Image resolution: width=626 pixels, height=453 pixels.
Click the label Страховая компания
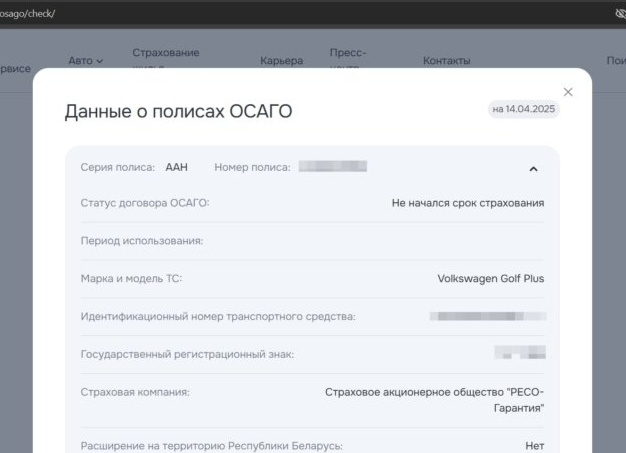(135, 392)
